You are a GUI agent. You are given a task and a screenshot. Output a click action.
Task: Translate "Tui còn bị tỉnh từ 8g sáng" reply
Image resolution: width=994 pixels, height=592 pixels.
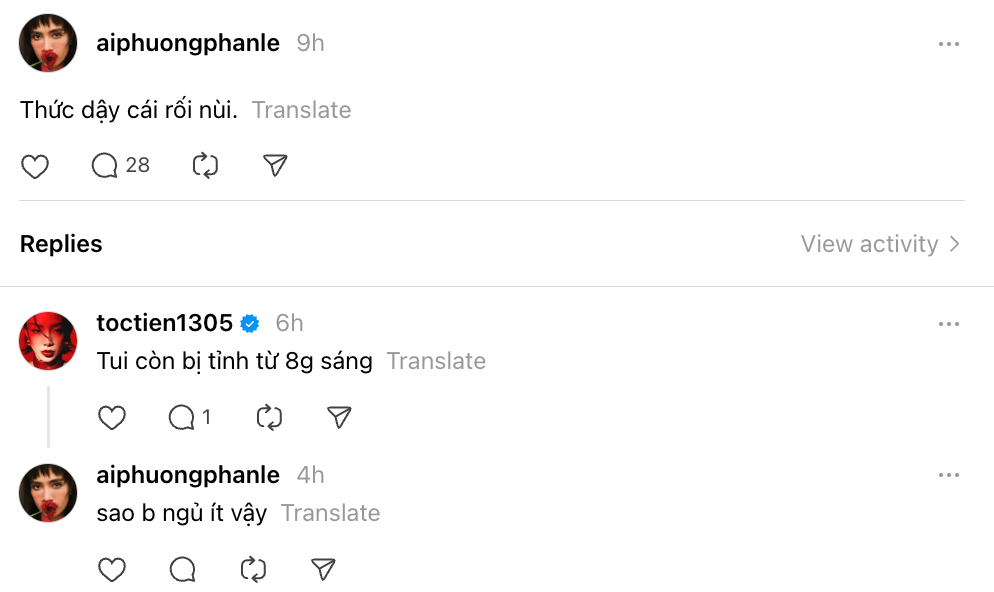point(436,361)
